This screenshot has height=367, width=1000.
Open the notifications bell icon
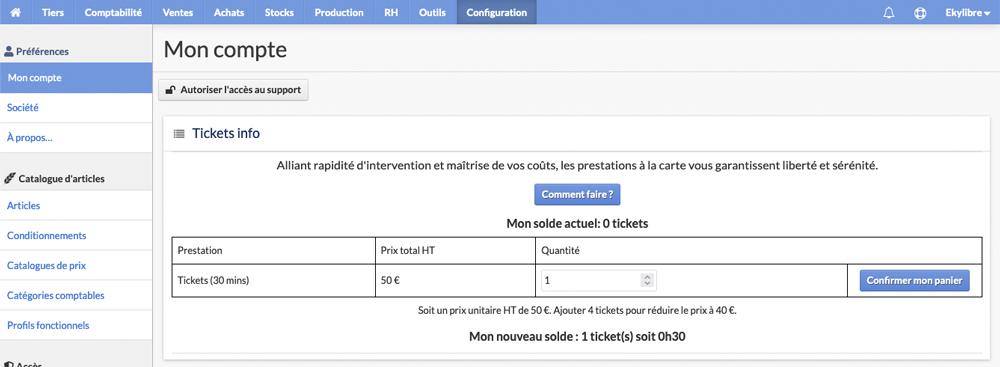tap(888, 13)
